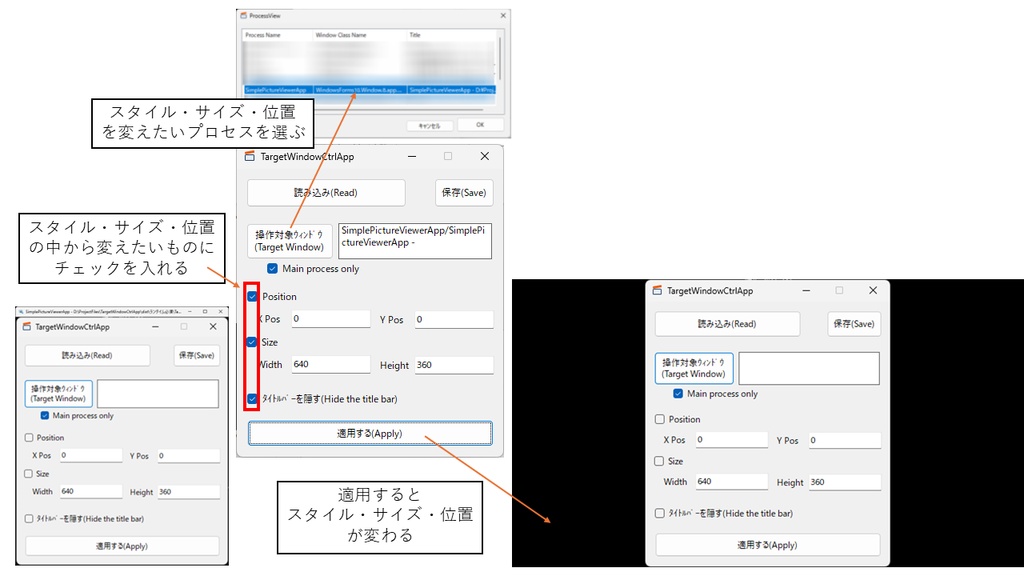Viewport: 1024px width, 576px height.
Task: Focus target field showing SimplePictureViewerApp text
Action: click(x=415, y=241)
